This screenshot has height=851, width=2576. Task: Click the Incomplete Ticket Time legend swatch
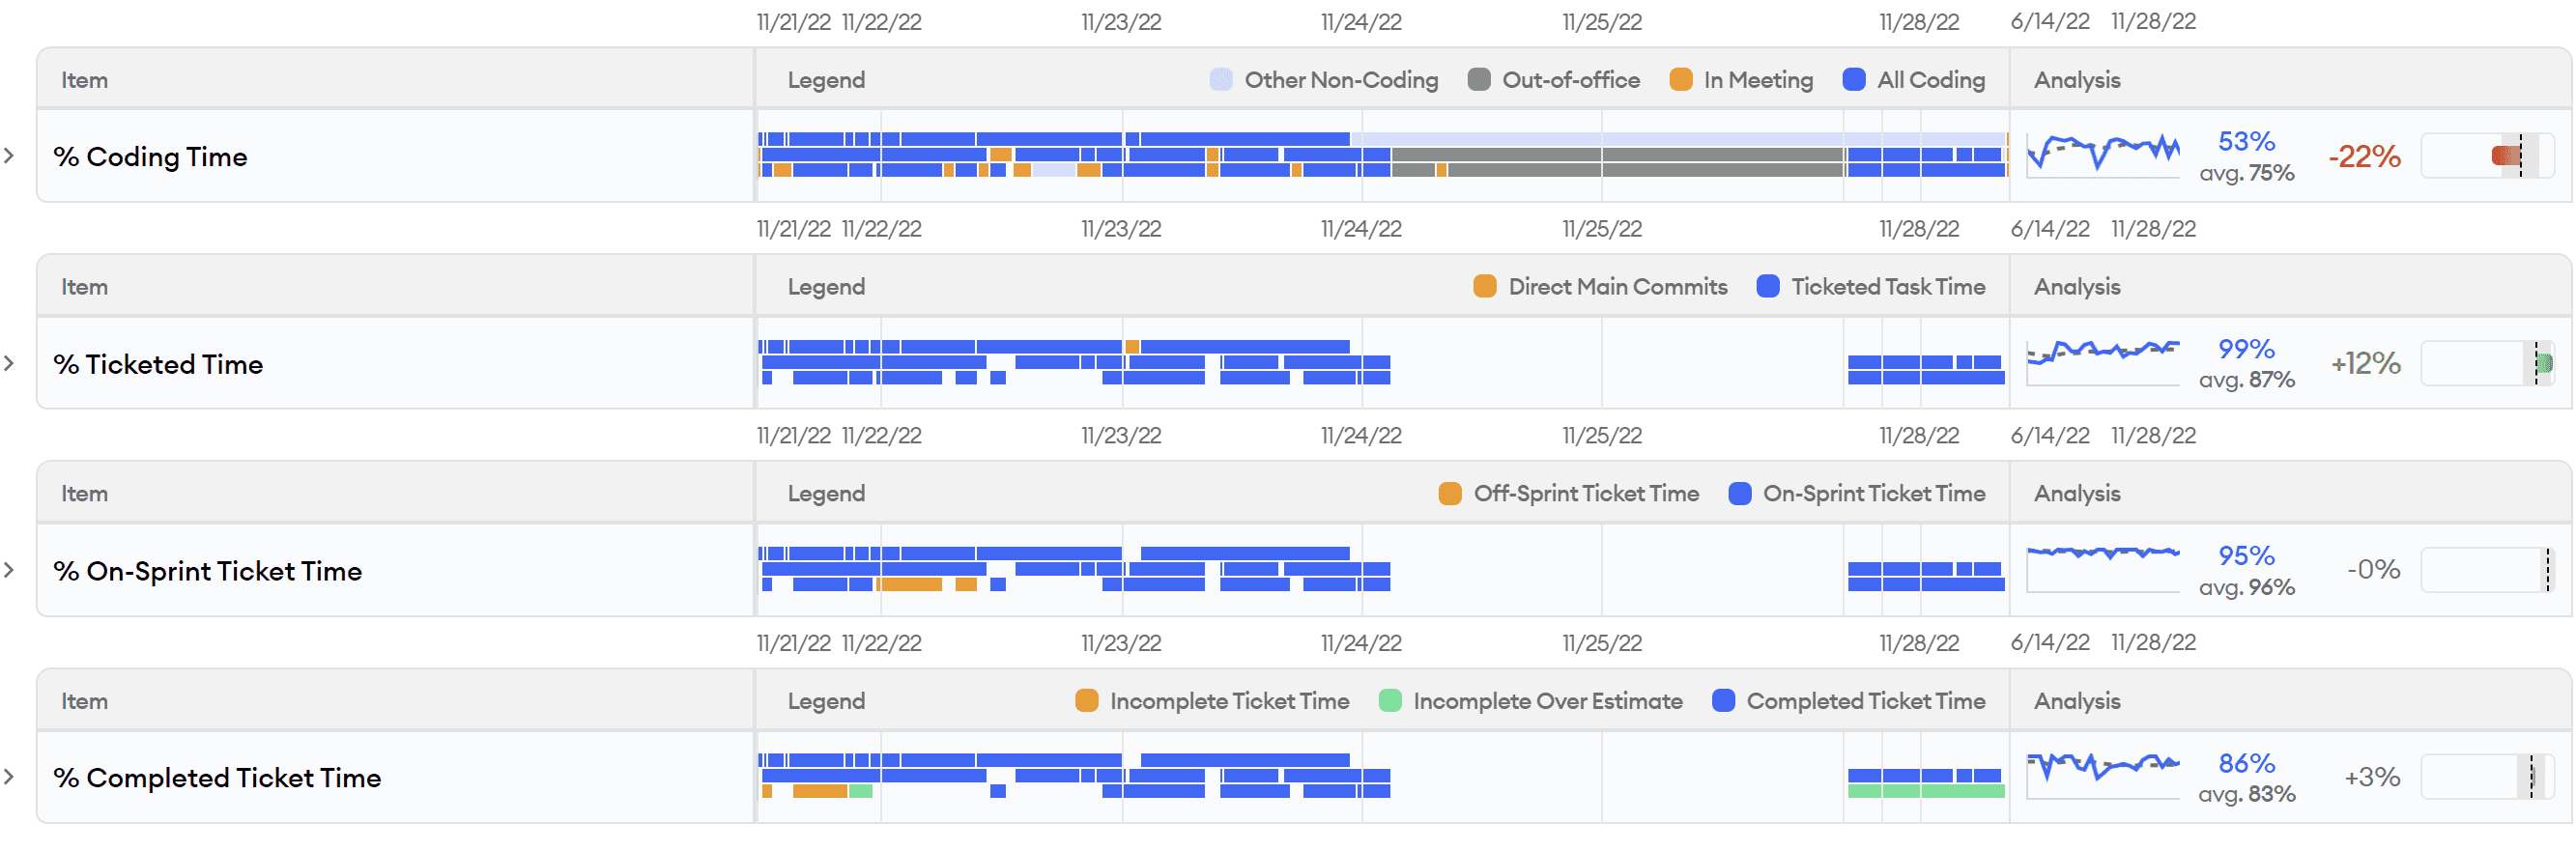pyautogui.click(x=1087, y=701)
